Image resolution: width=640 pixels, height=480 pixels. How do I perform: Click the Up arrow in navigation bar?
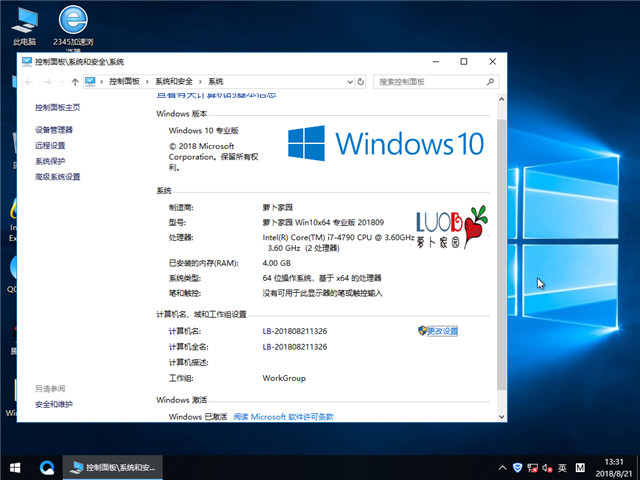(75, 82)
